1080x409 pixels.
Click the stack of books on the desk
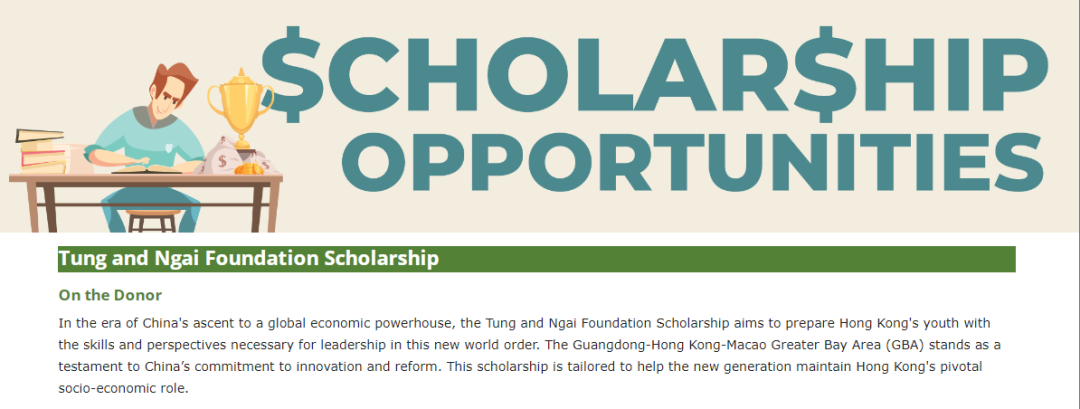(41, 151)
